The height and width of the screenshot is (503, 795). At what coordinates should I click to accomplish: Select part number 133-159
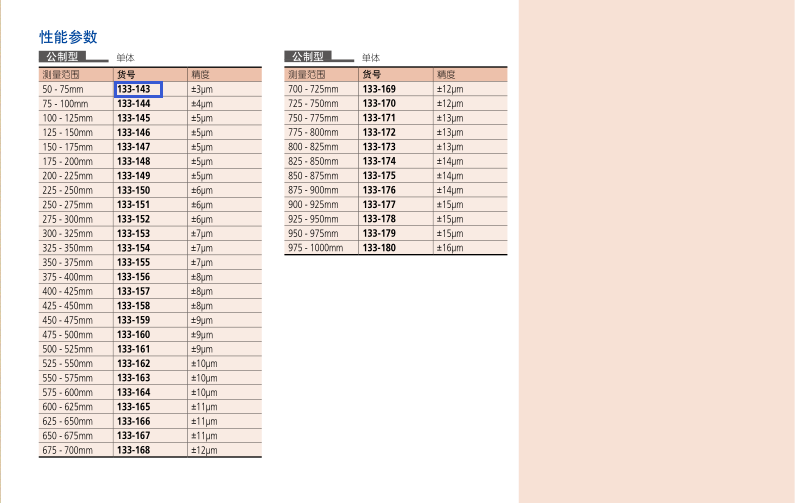click(133, 320)
